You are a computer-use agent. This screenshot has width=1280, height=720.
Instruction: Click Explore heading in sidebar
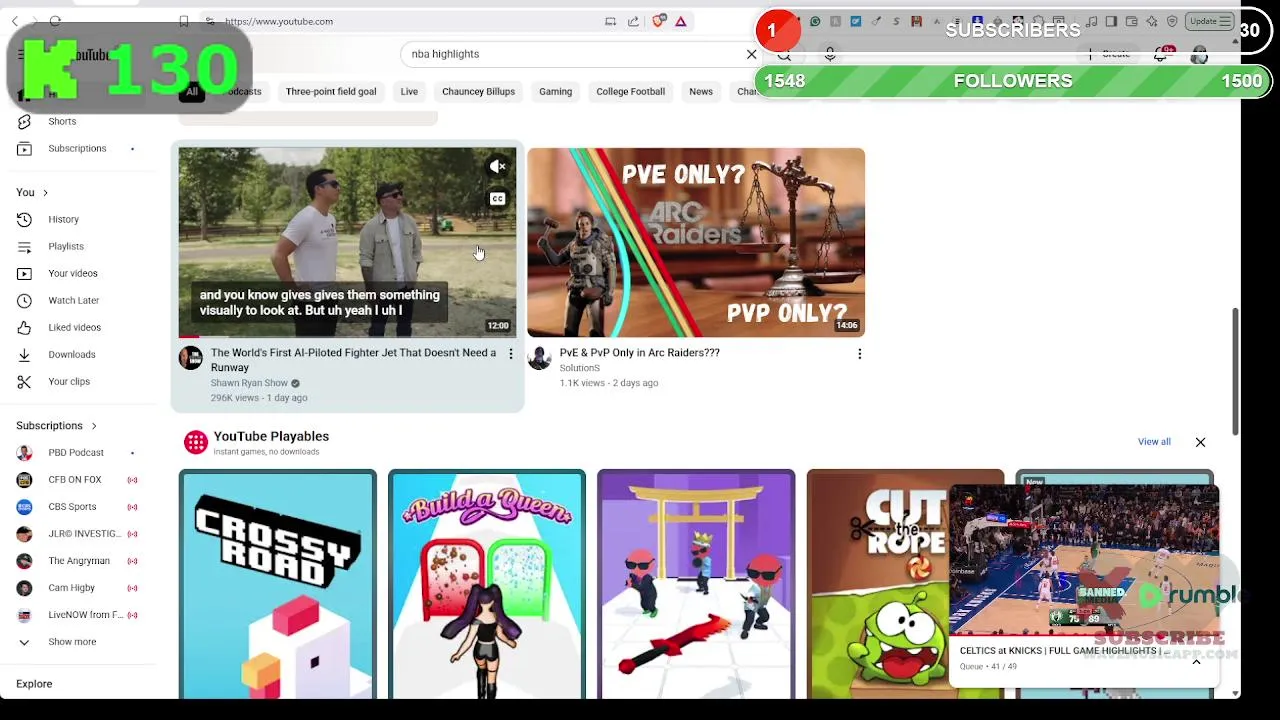point(34,684)
